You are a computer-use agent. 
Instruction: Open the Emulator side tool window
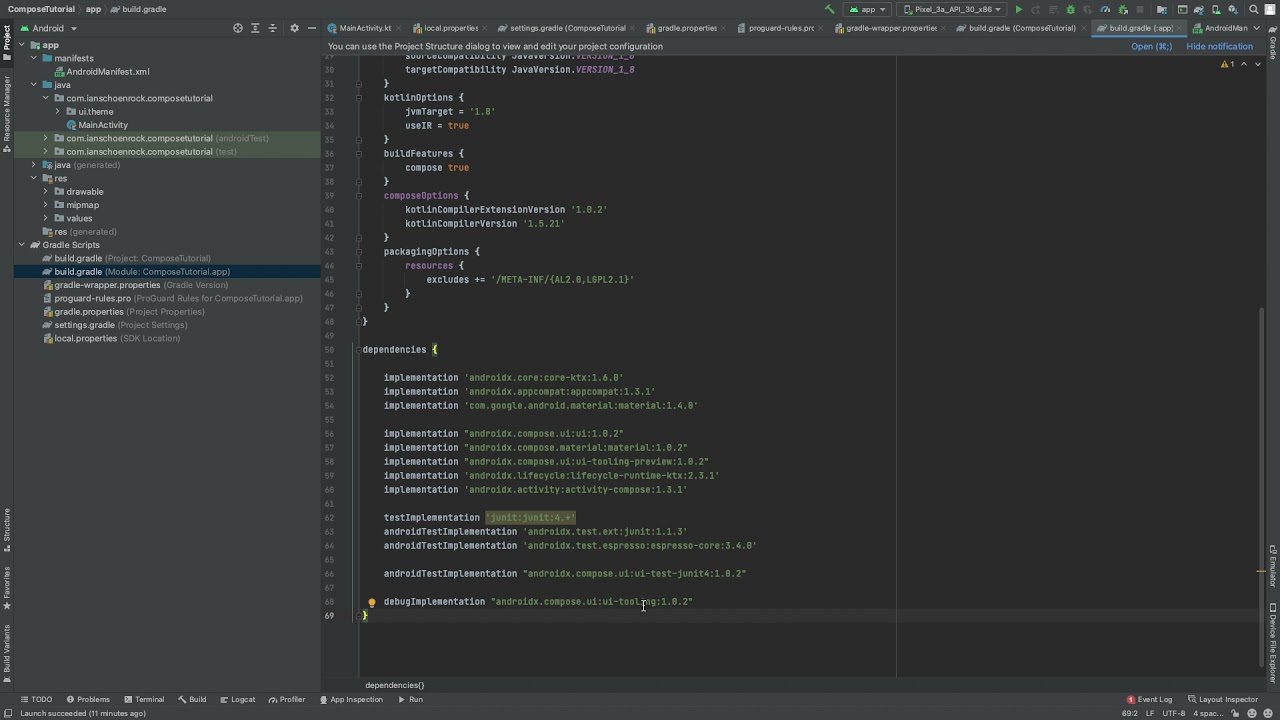click(x=1273, y=567)
